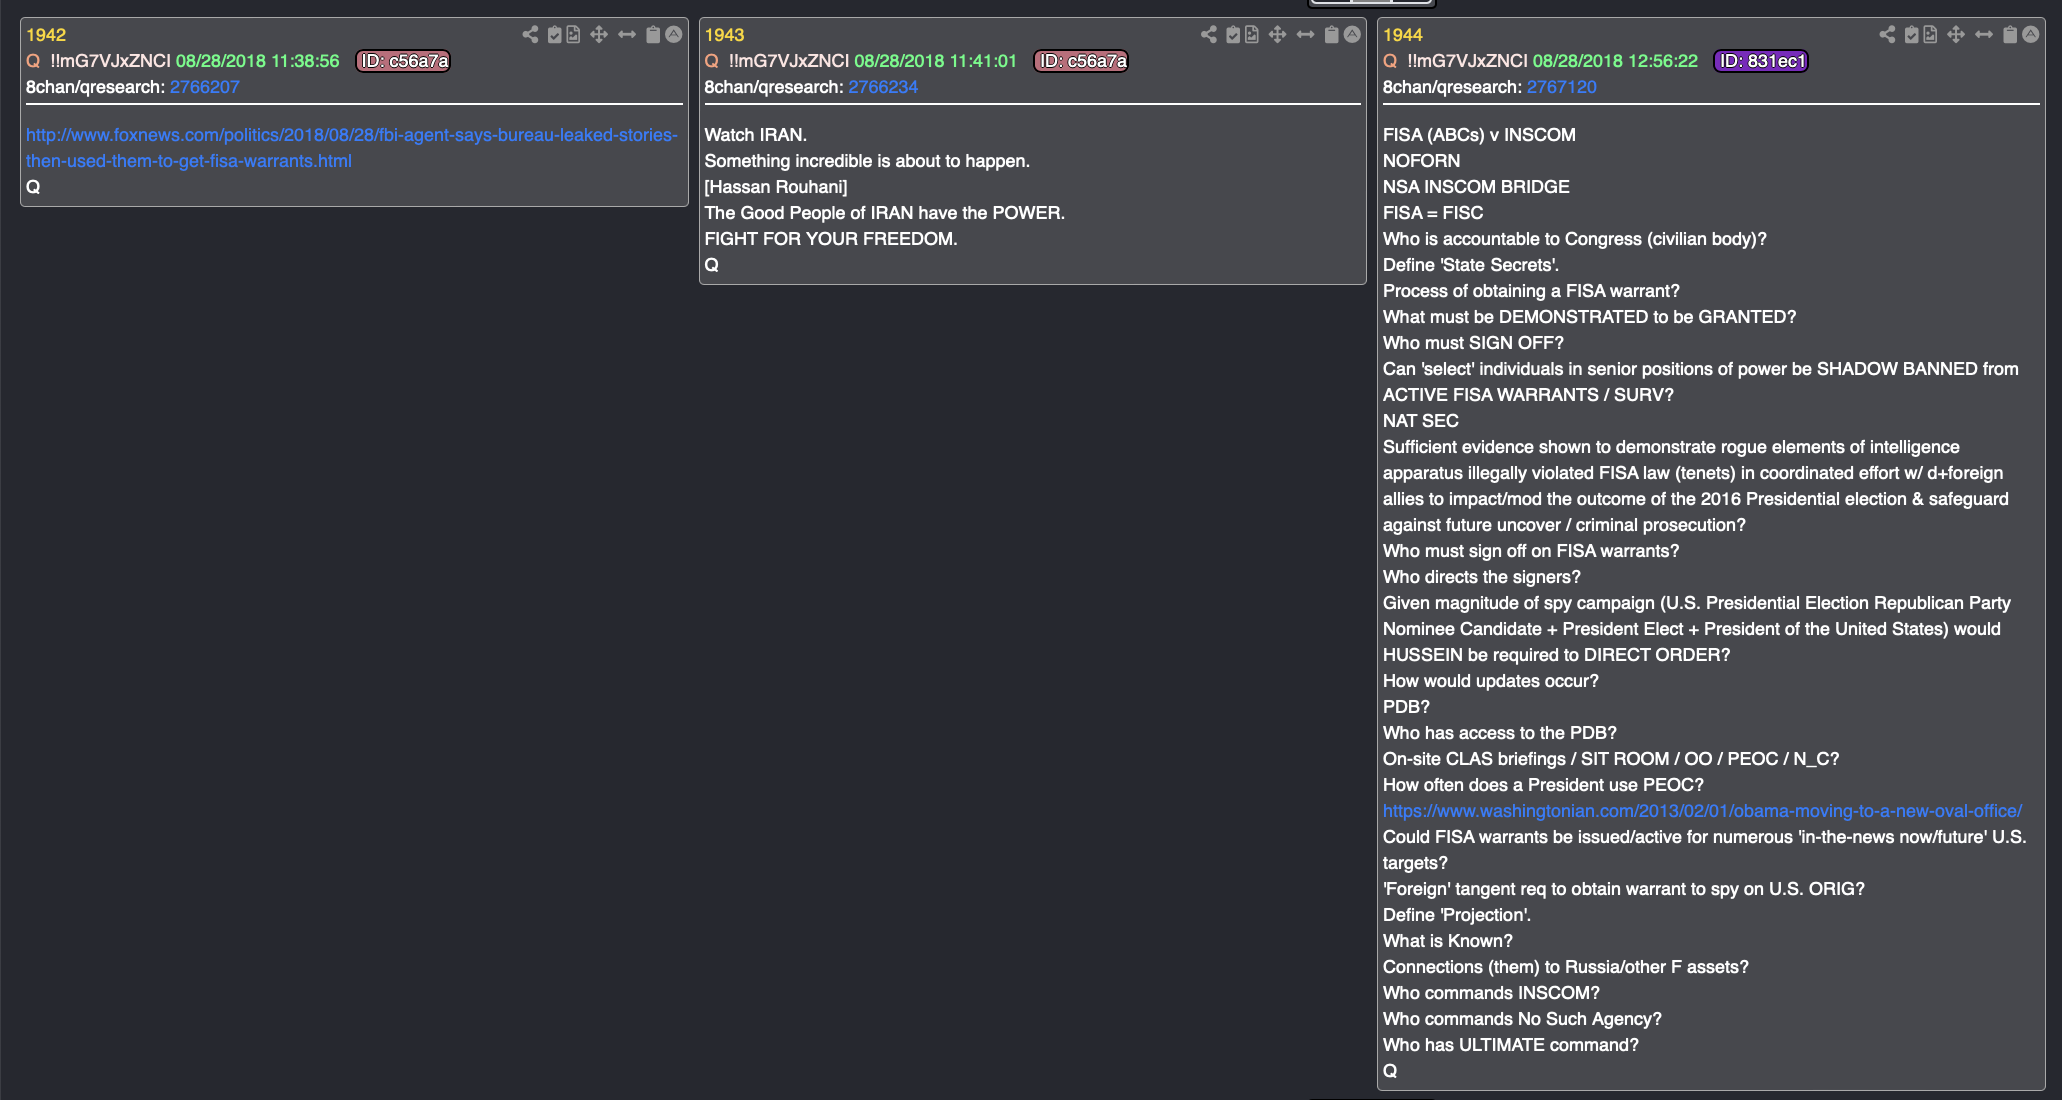Click the four-way move icon on post 1943

coord(1278,35)
